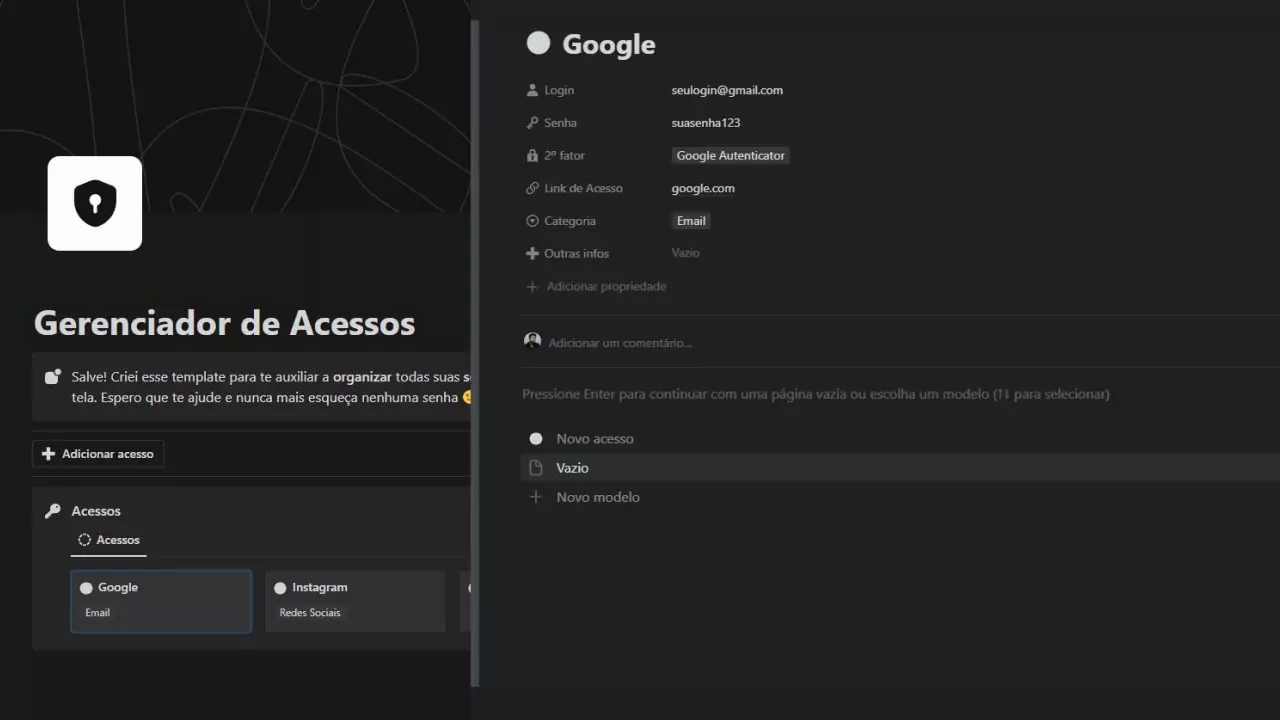Click the callout note icon before Salve!
This screenshot has height=720, width=1280.
tap(53, 377)
